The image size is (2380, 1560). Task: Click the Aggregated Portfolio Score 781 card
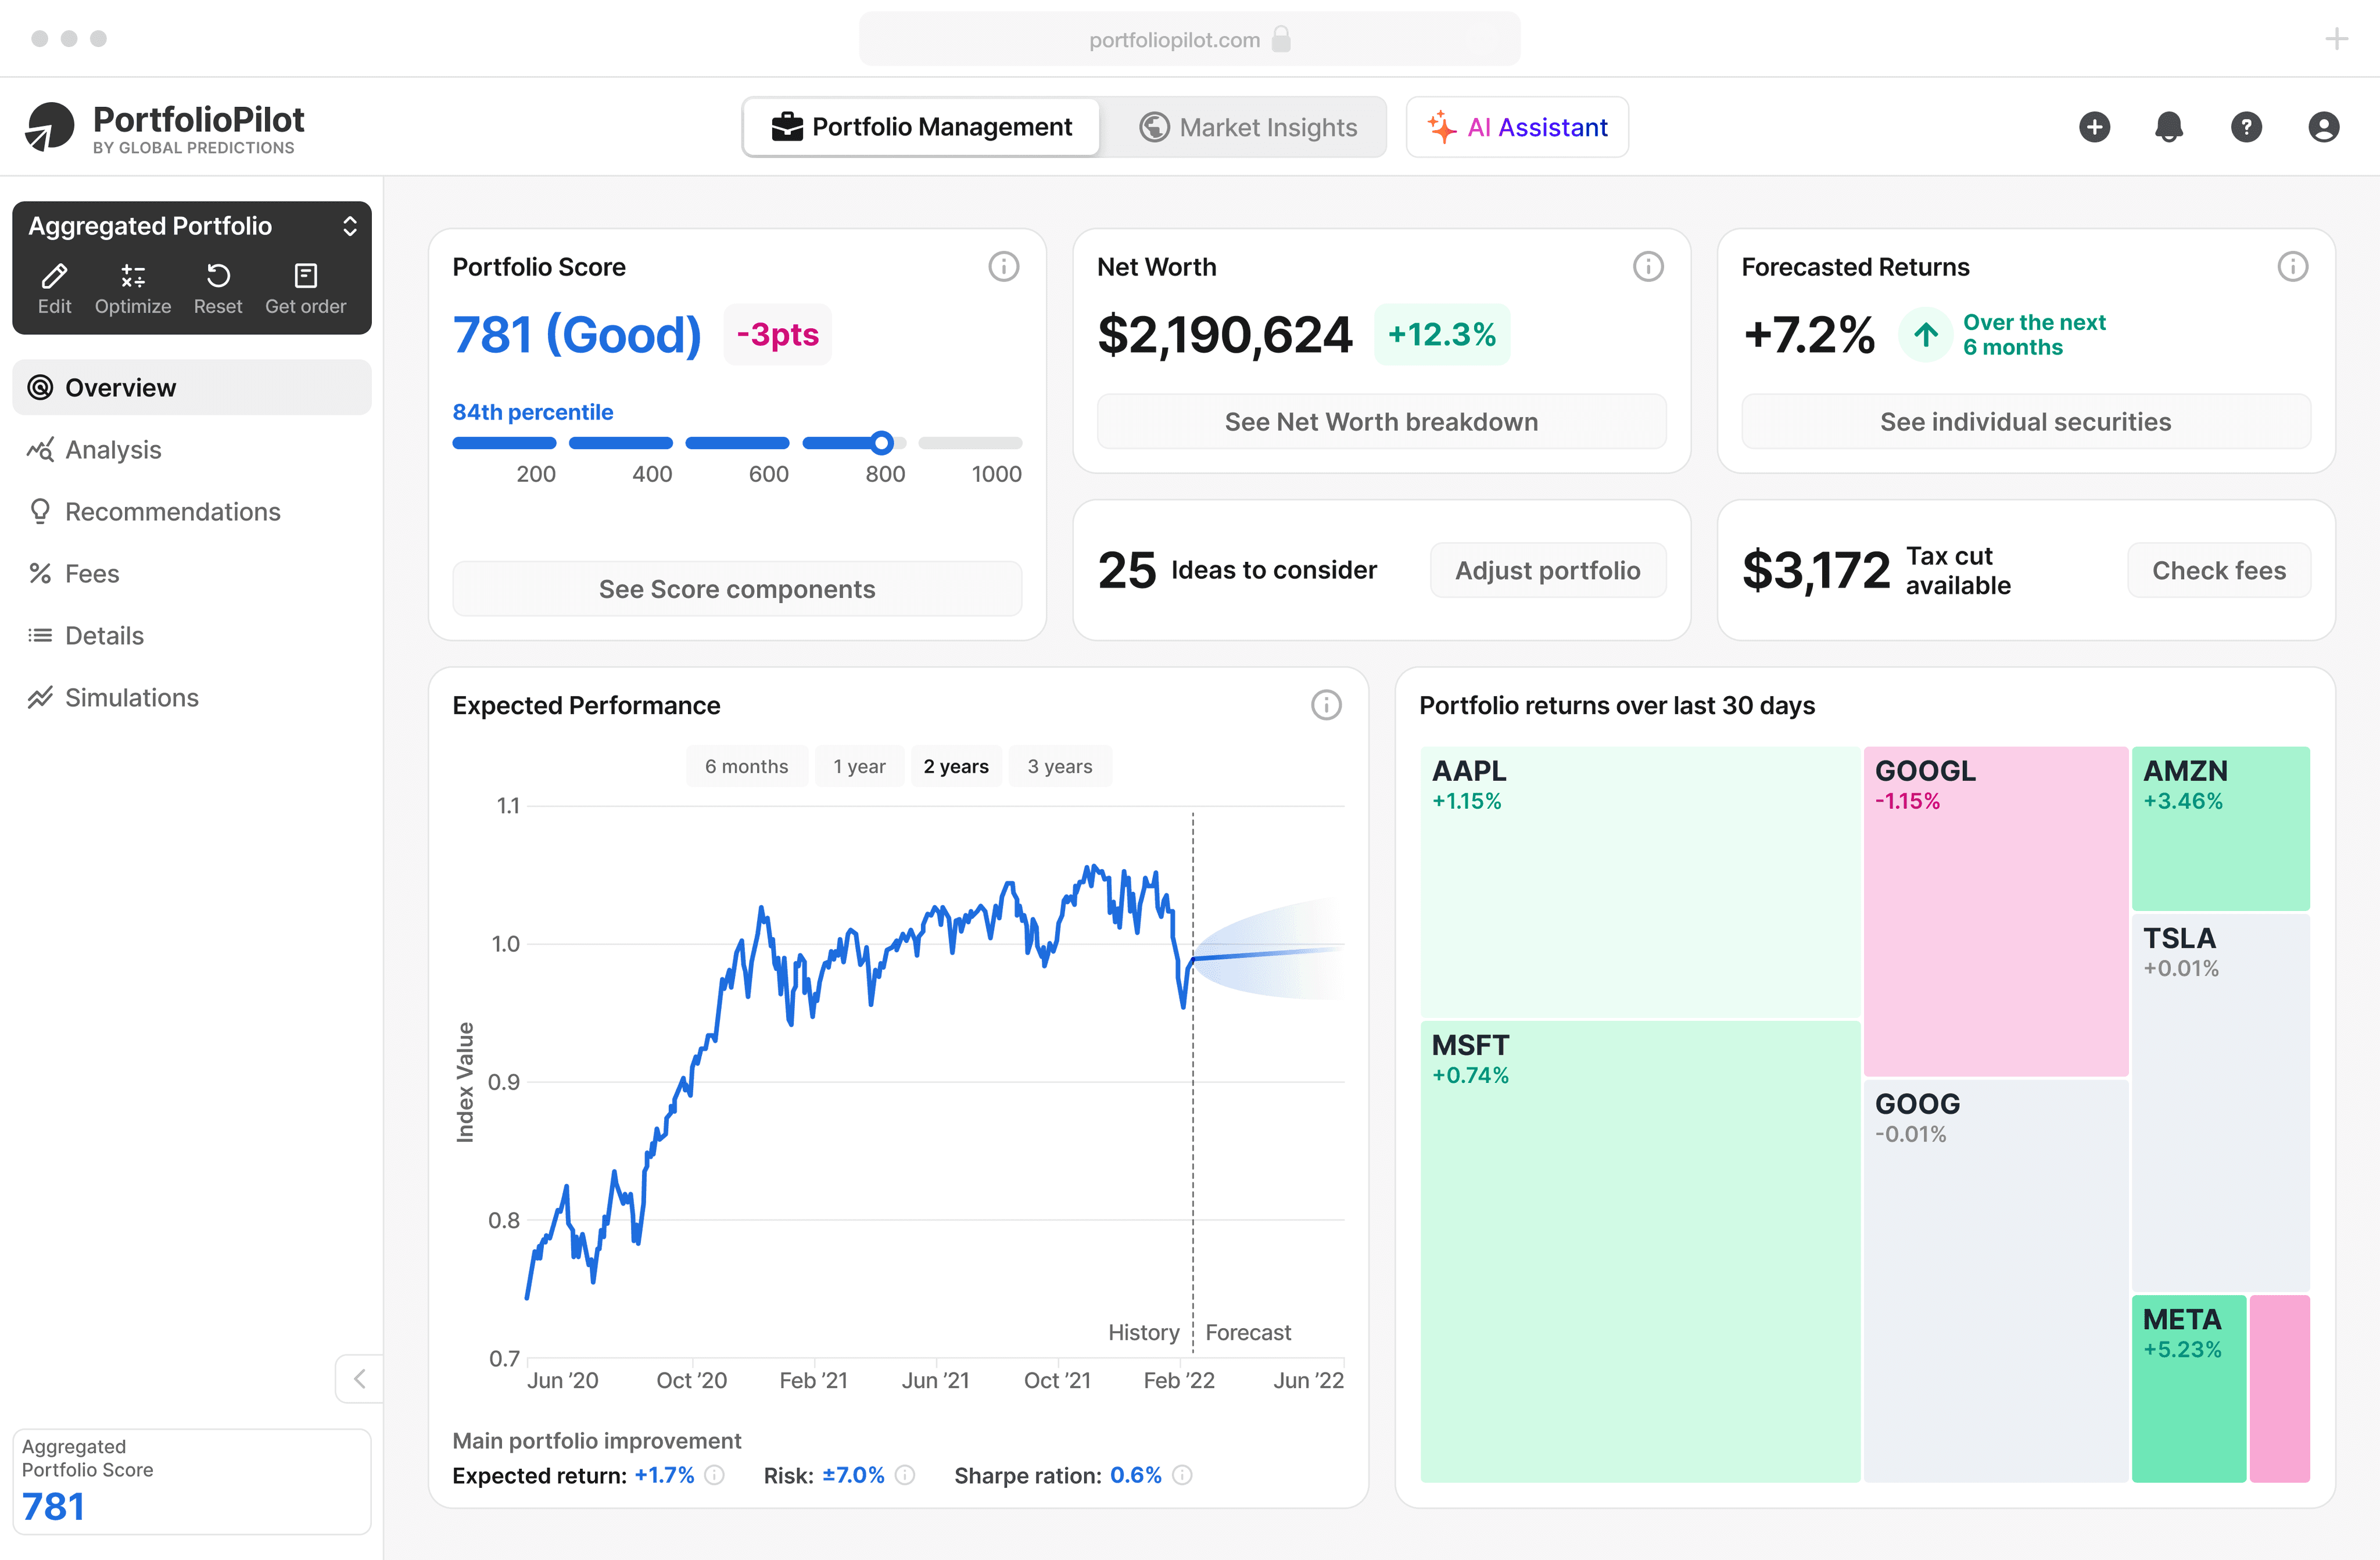191,1481
